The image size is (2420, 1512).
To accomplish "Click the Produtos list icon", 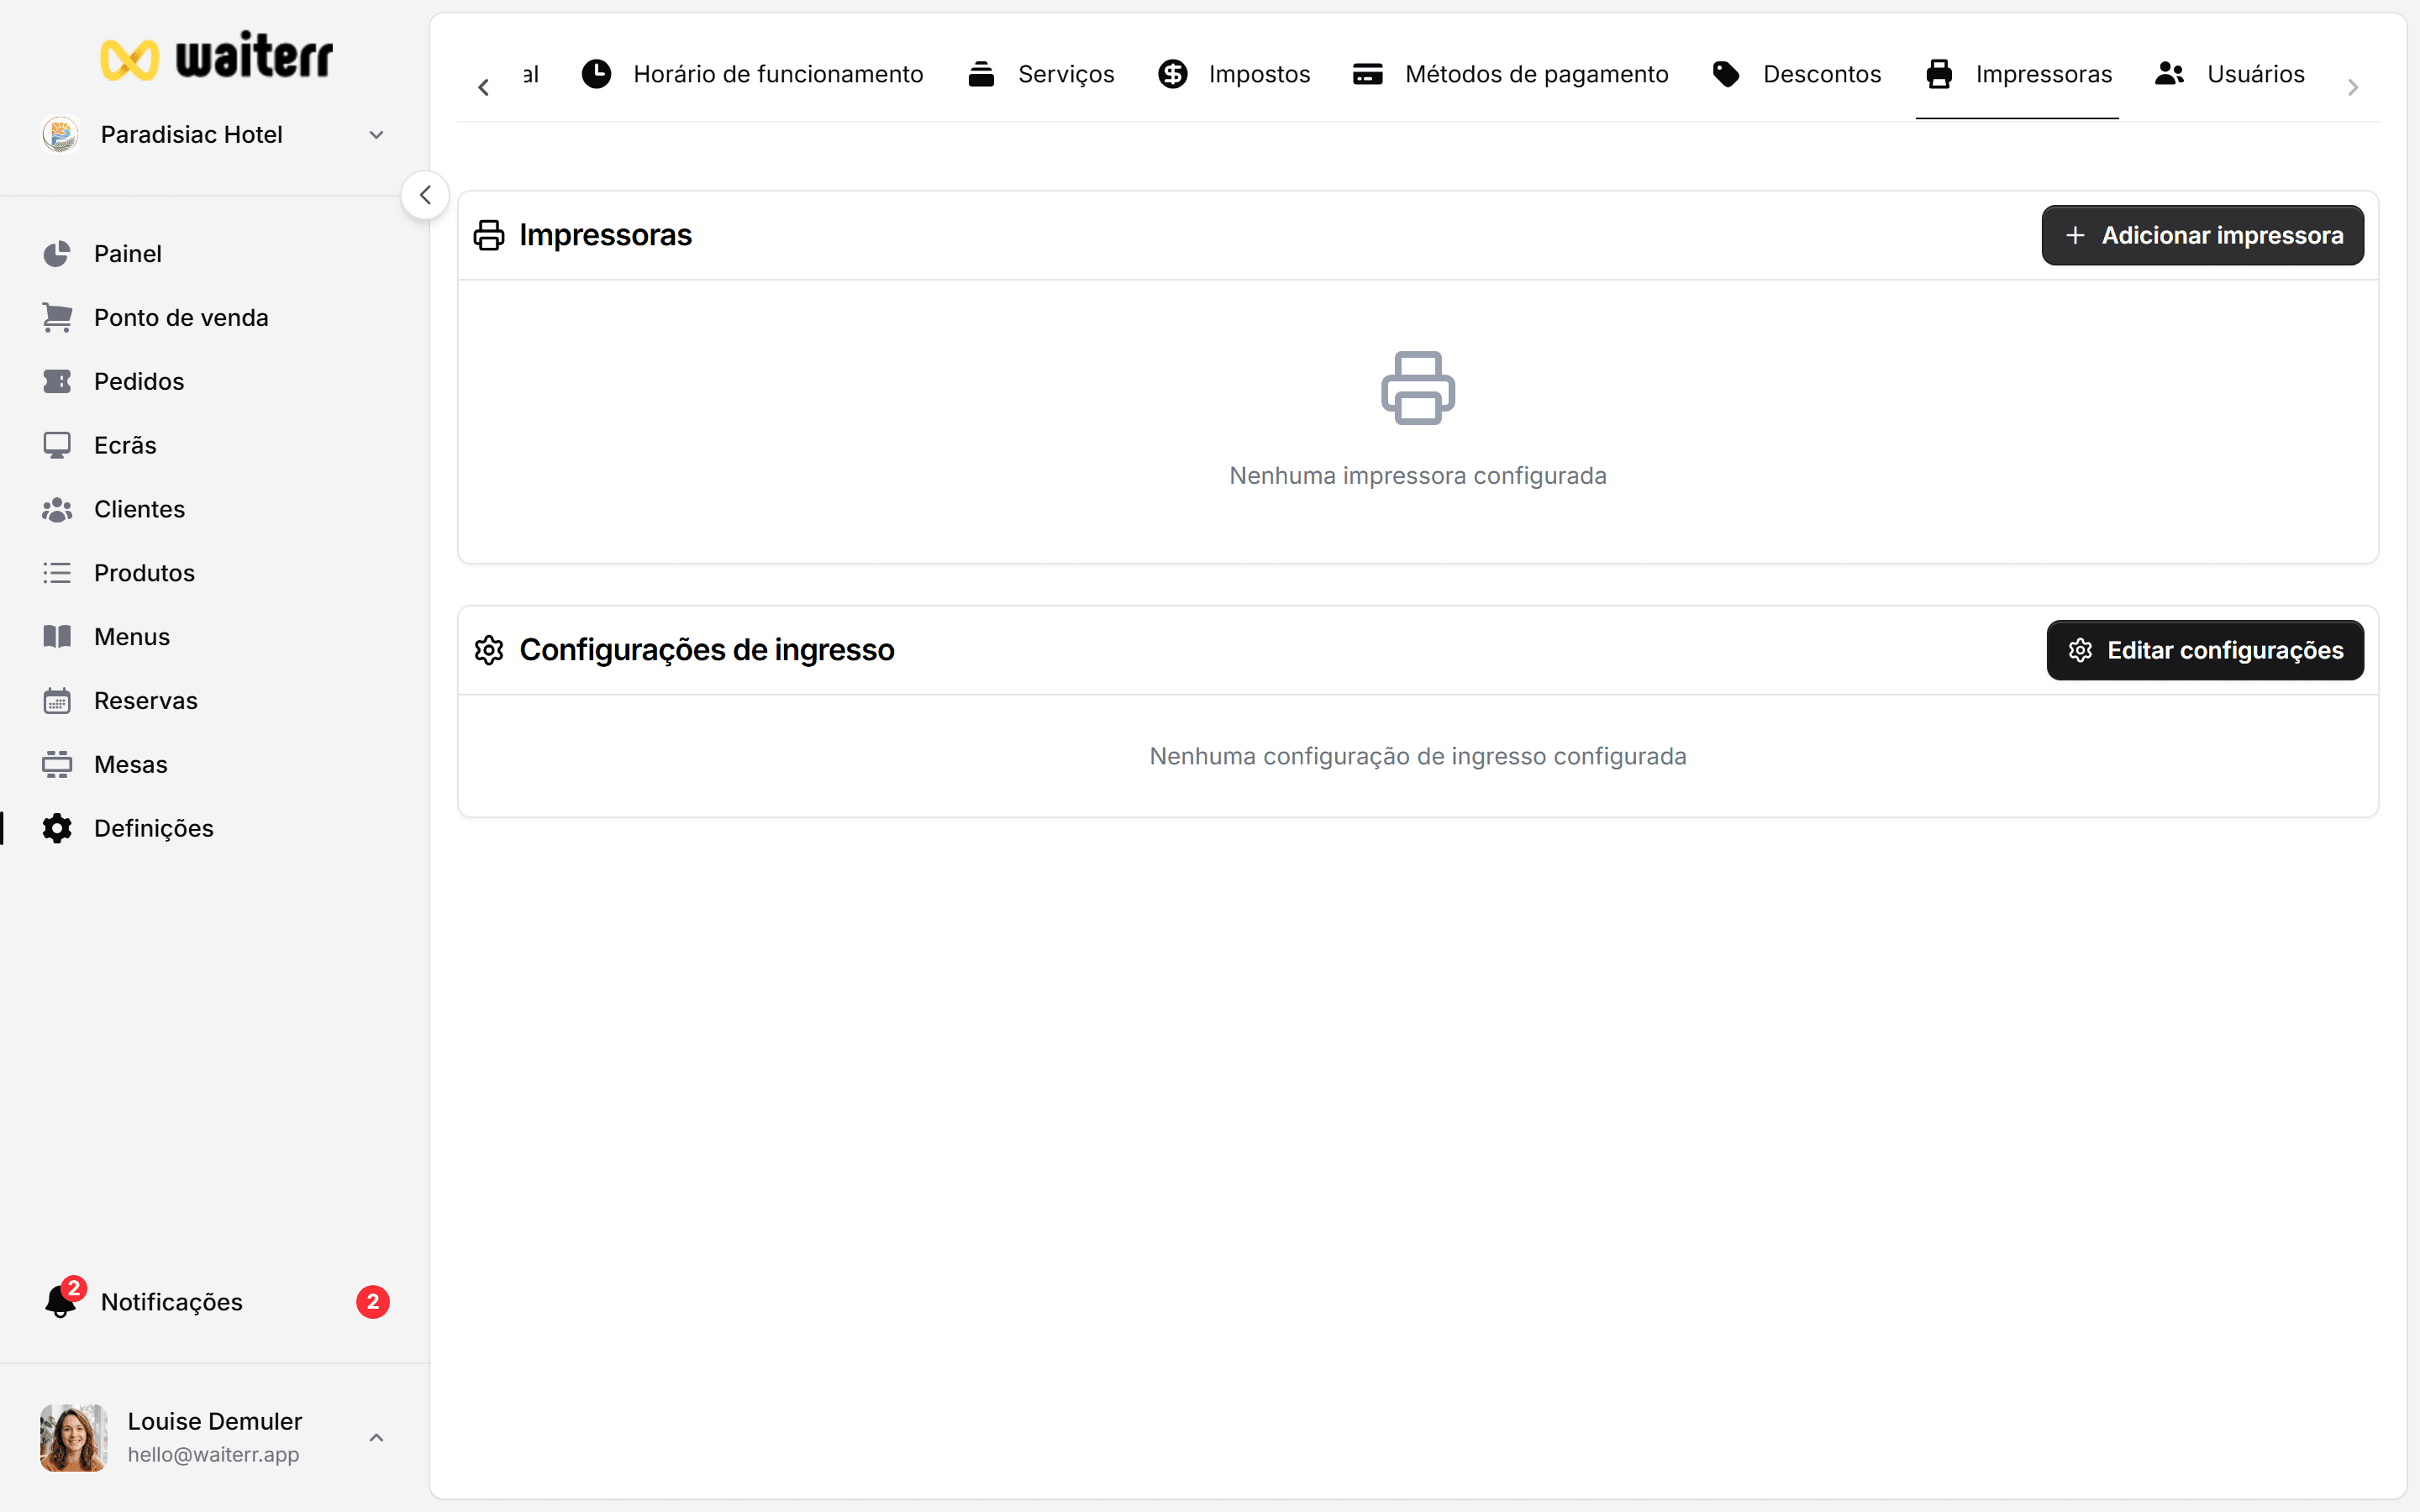I will point(57,573).
